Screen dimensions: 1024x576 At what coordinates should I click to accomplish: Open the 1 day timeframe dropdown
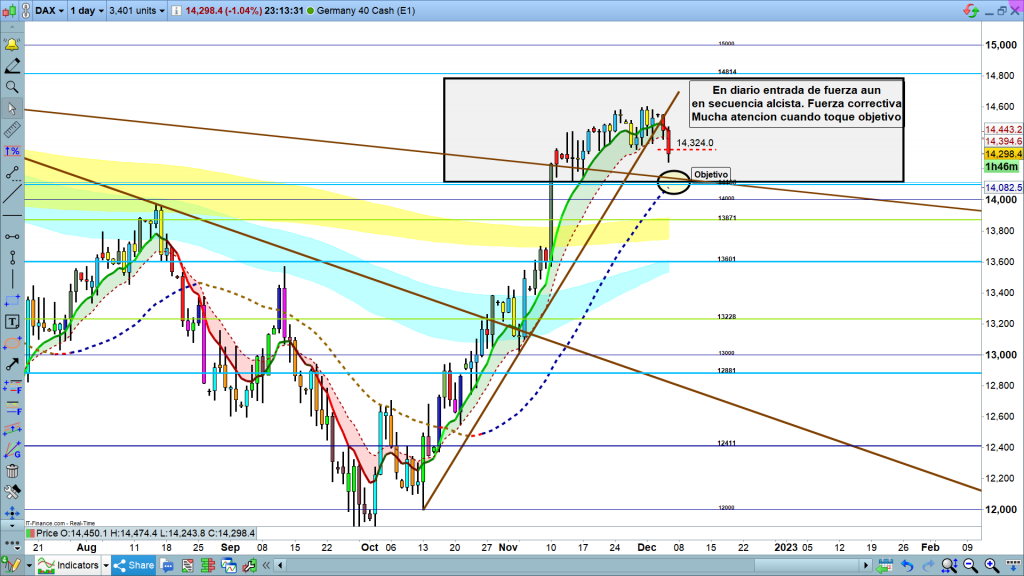91,11
